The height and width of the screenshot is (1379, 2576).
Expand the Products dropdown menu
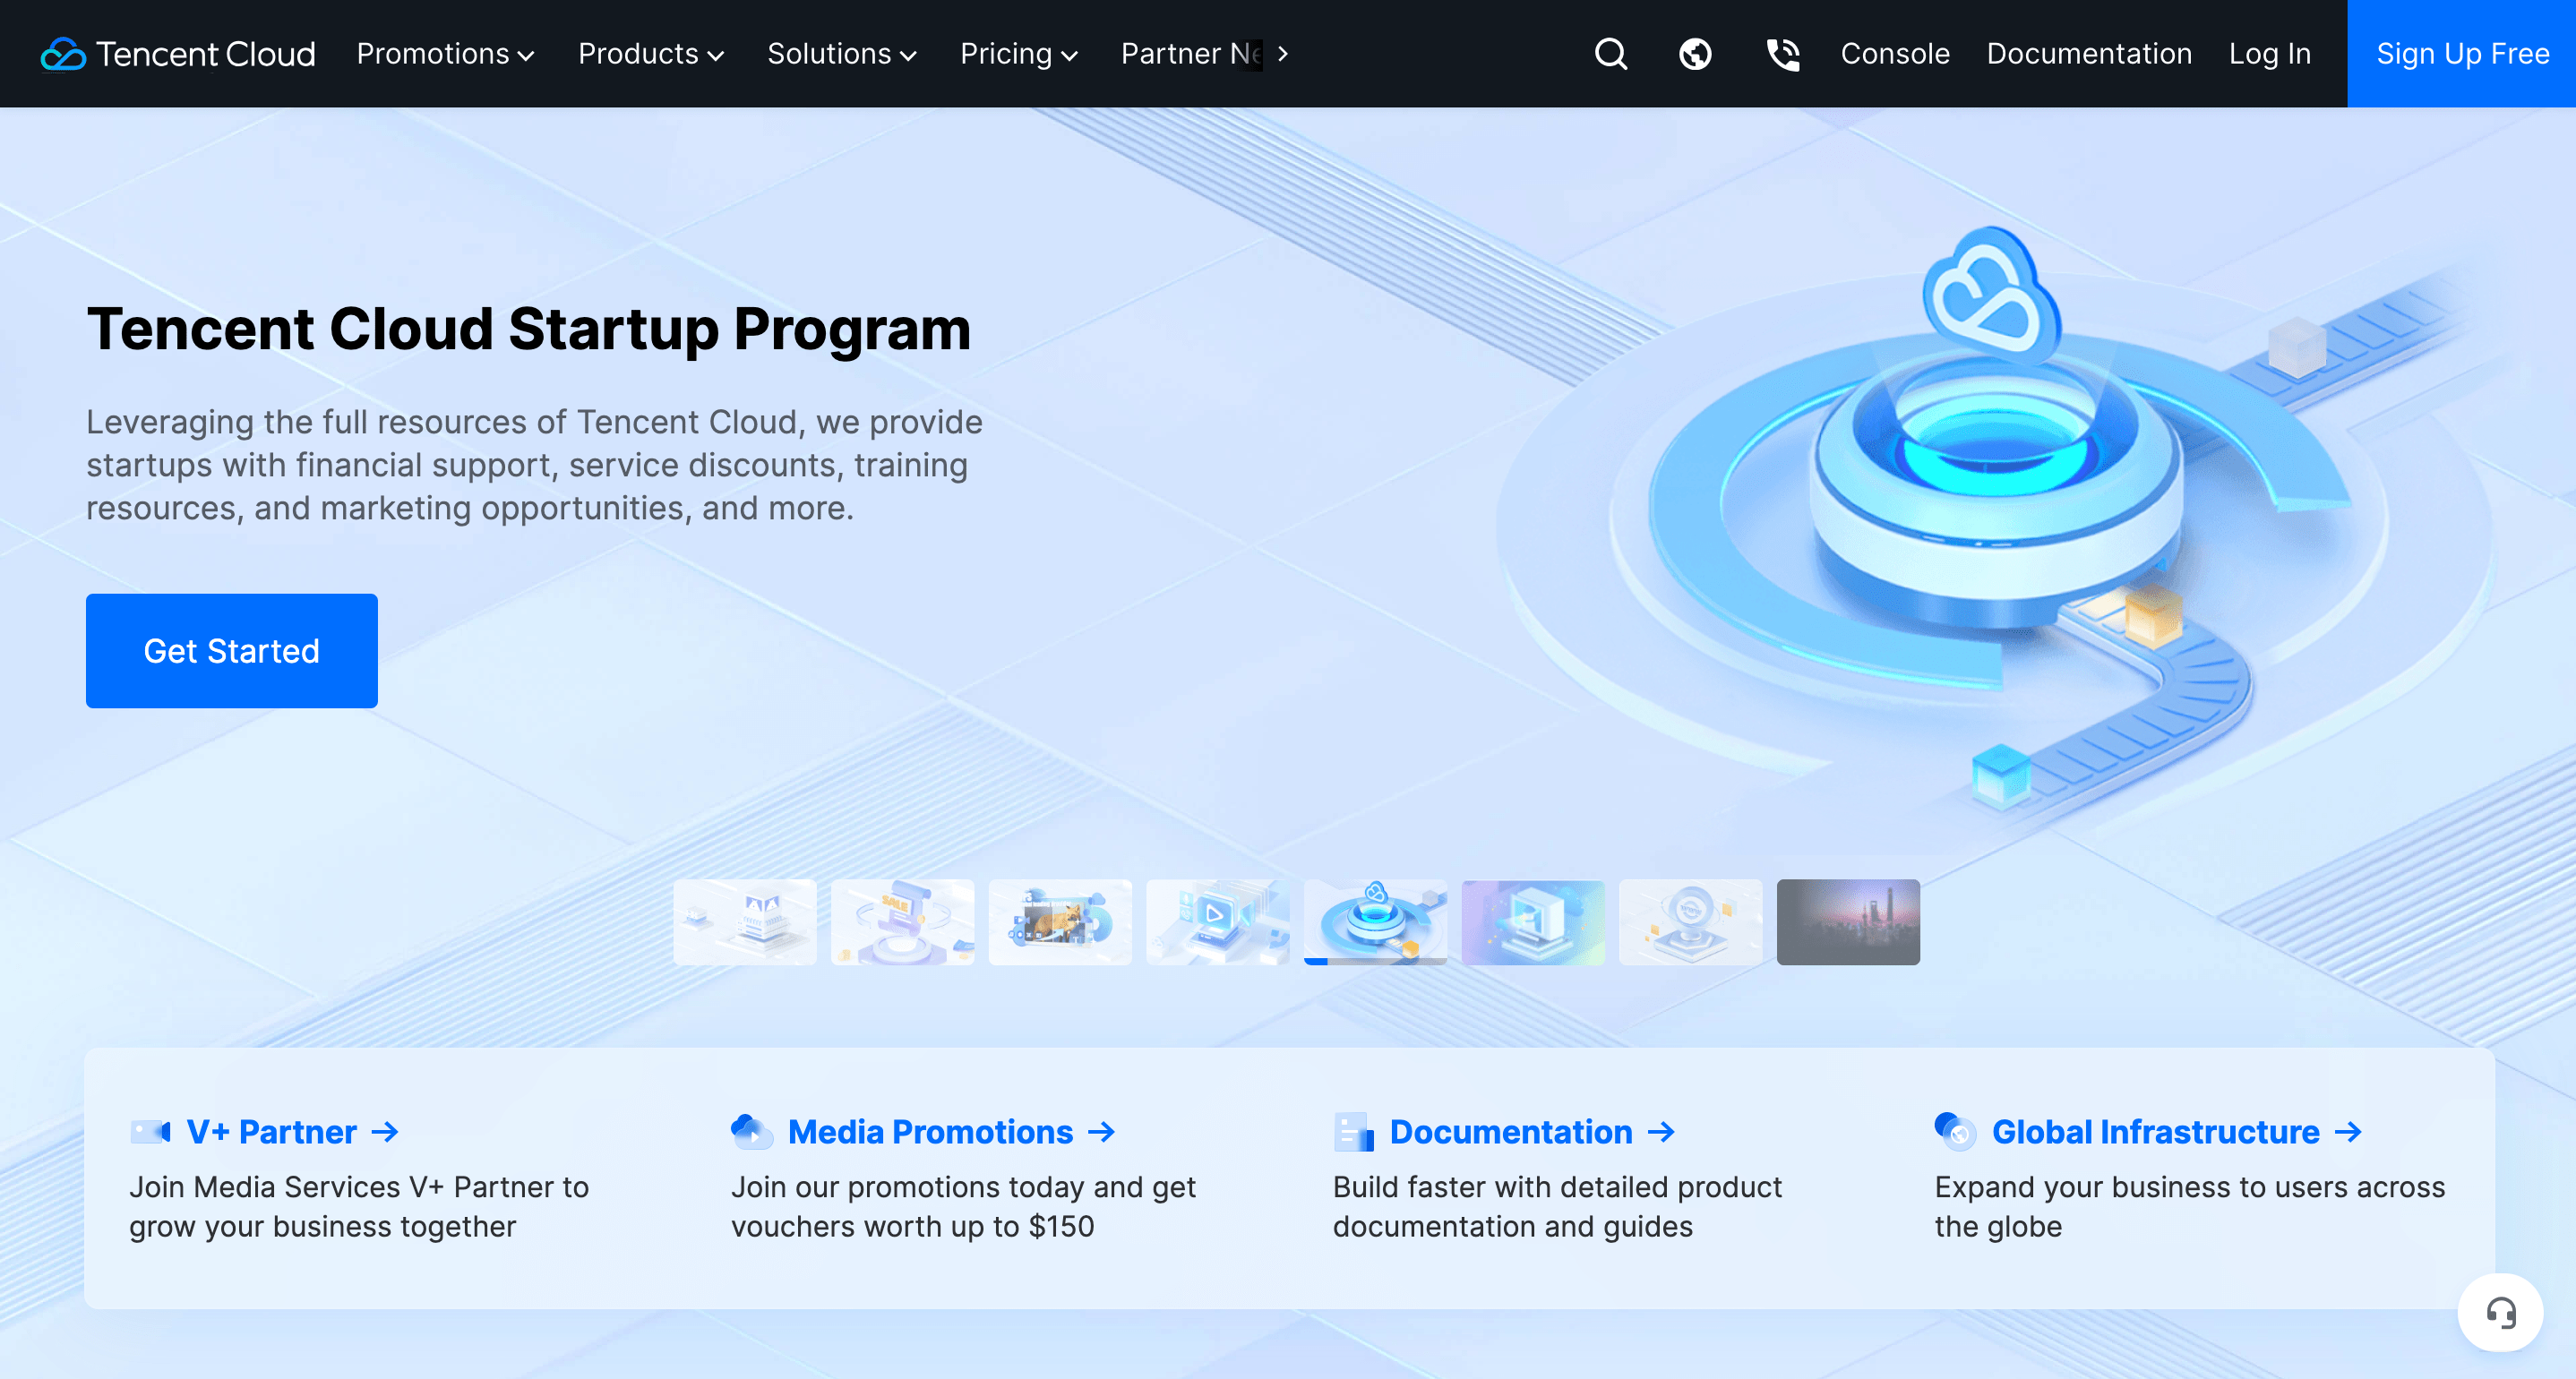point(651,54)
